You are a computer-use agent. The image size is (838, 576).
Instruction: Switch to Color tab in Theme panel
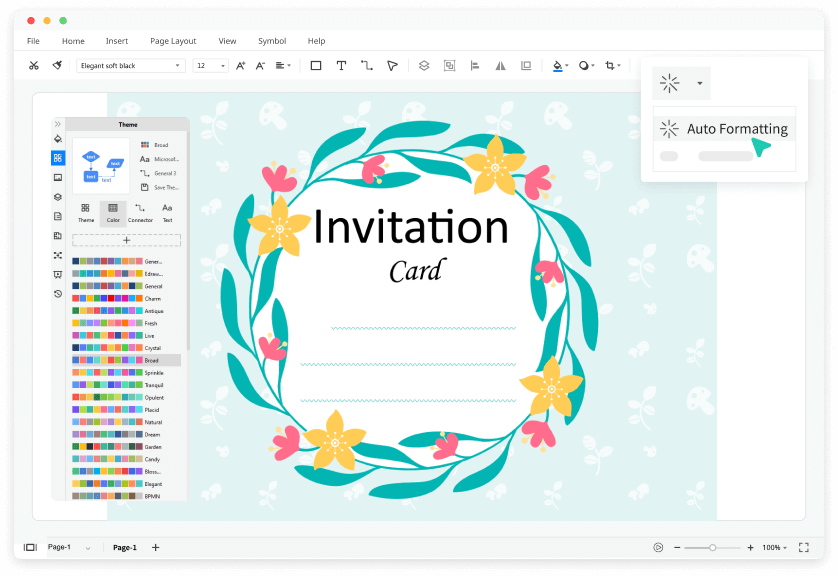point(113,213)
